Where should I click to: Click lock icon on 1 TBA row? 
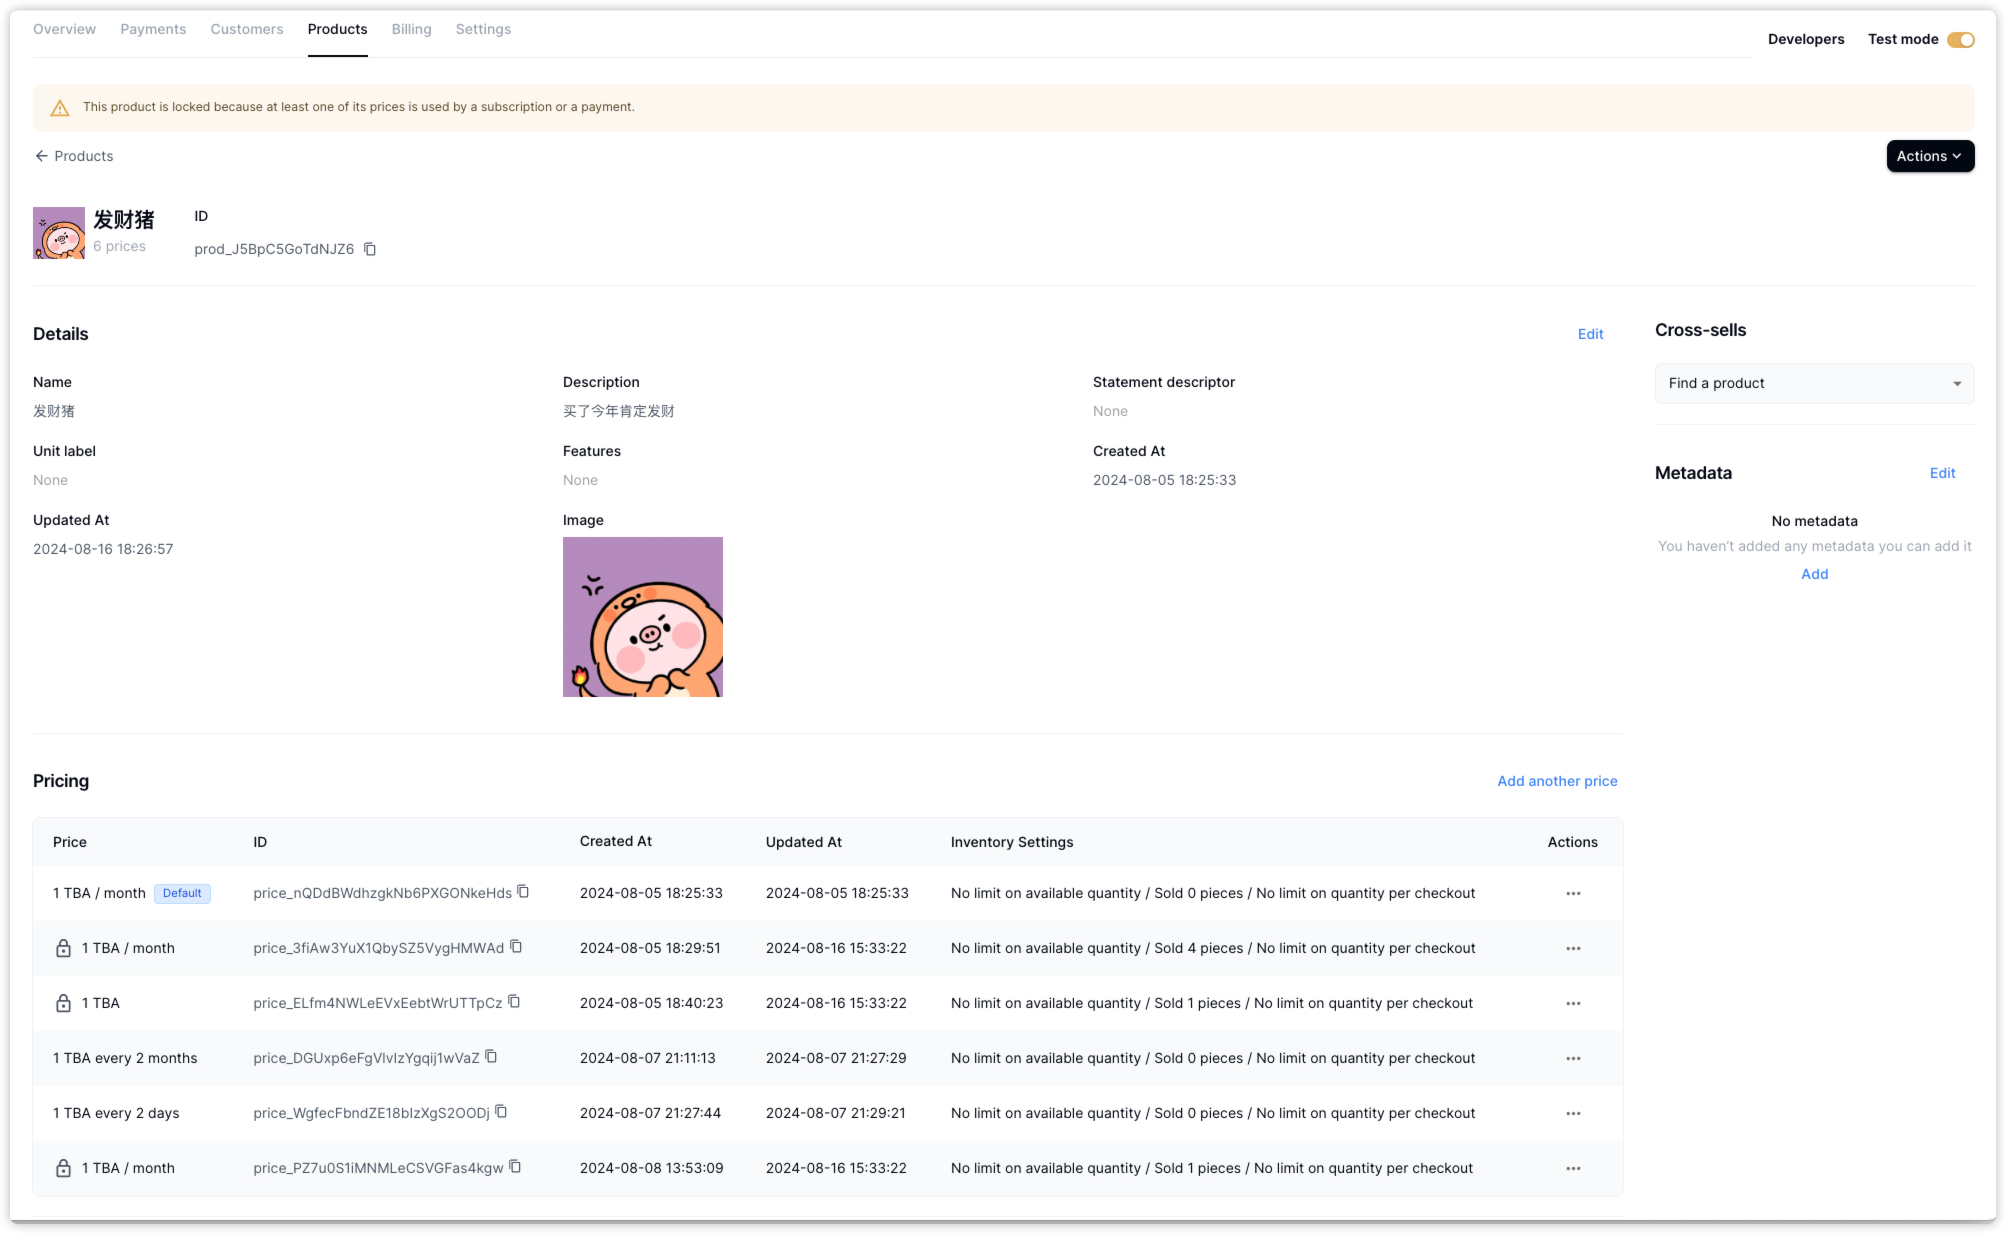63,1003
